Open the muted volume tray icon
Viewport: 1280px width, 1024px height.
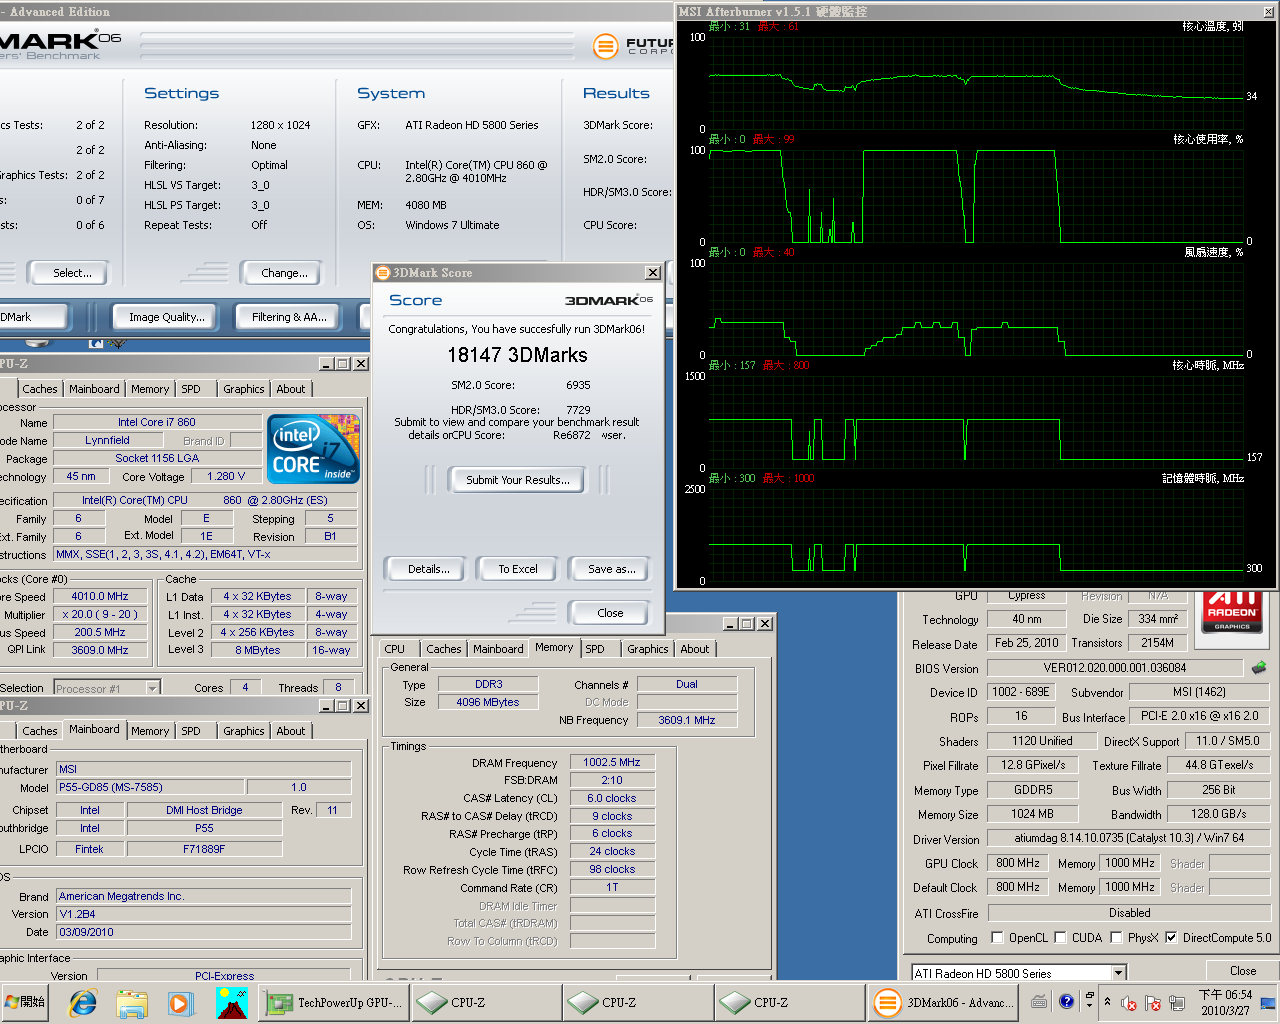click(x=1129, y=1003)
